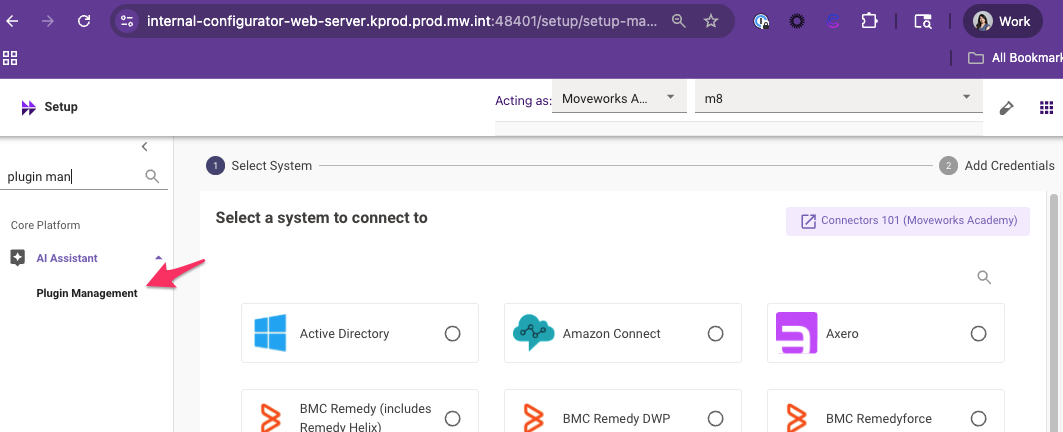Collapse the left sidebar with chevron

tap(144, 146)
